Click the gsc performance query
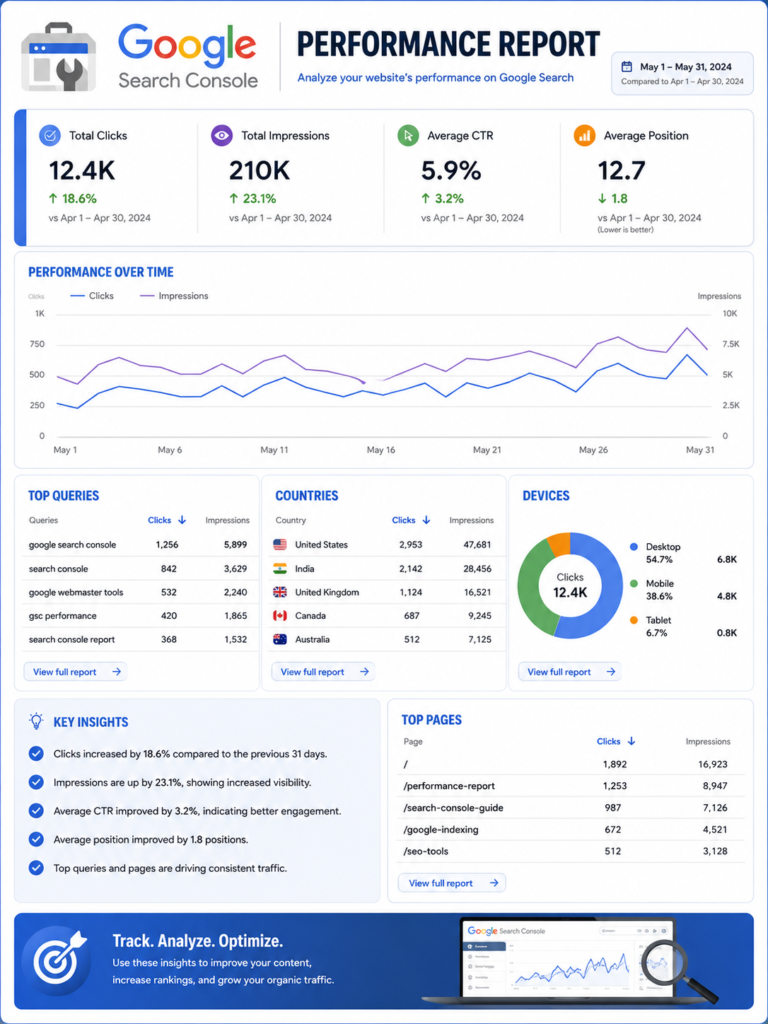 click(x=63, y=616)
